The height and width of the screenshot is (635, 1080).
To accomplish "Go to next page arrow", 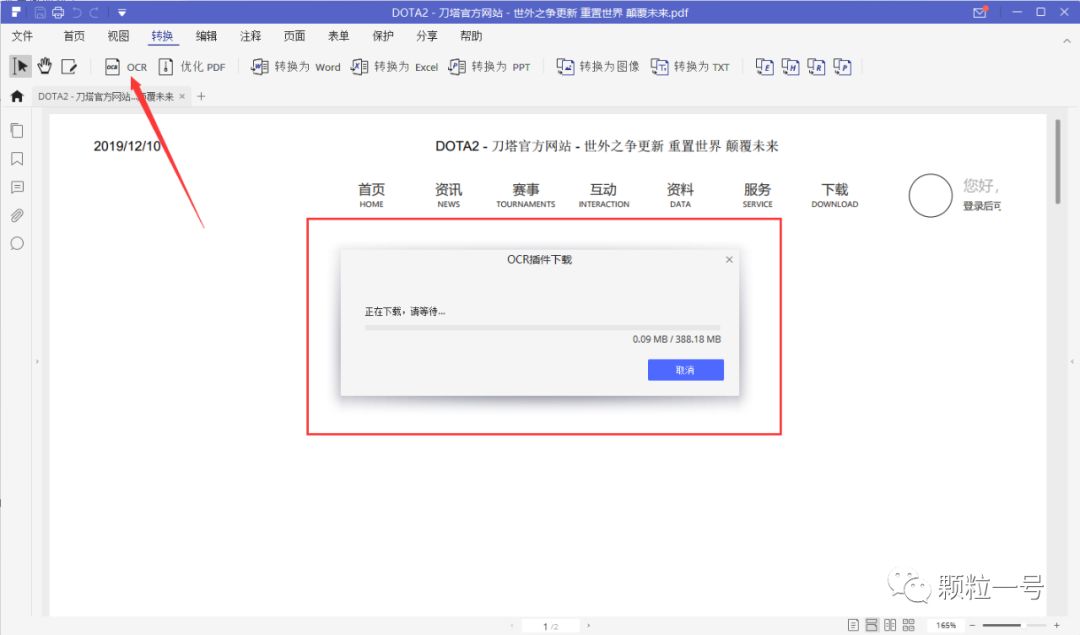I will coord(588,625).
